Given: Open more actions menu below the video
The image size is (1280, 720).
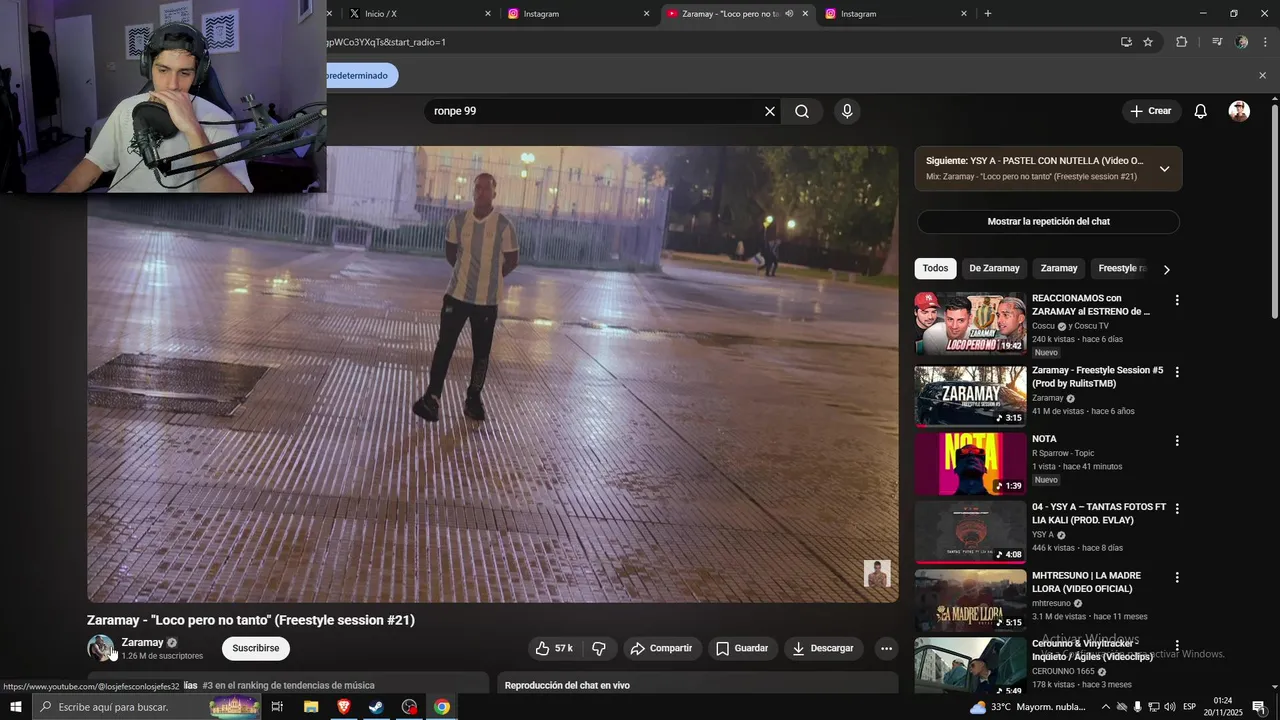Looking at the screenshot, I should pyautogui.click(x=886, y=648).
